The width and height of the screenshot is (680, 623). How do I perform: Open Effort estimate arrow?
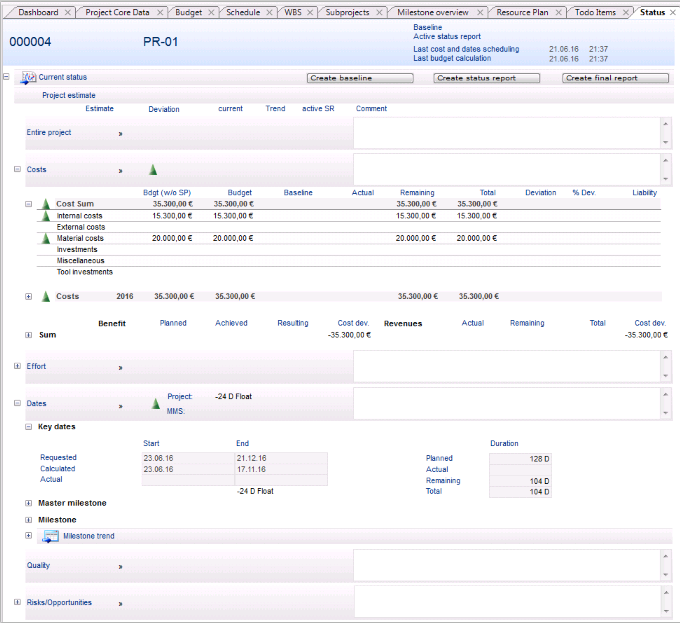pyautogui.click(x=121, y=368)
